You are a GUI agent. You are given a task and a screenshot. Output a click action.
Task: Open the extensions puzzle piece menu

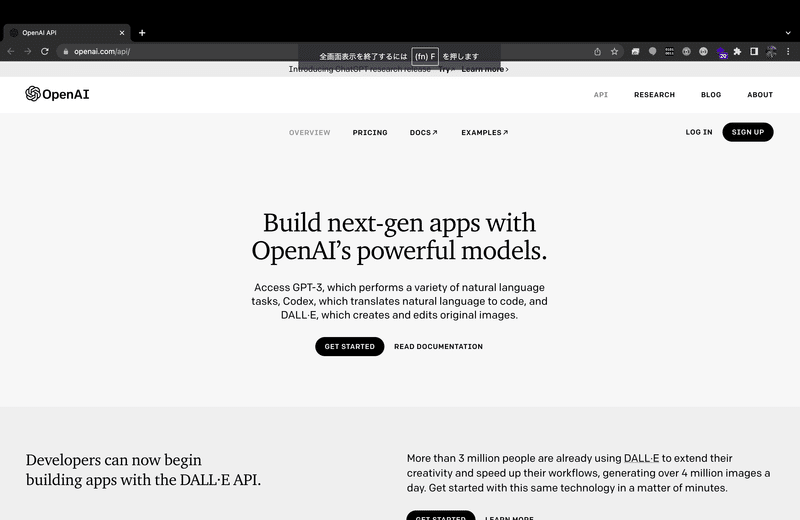coord(737,52)
